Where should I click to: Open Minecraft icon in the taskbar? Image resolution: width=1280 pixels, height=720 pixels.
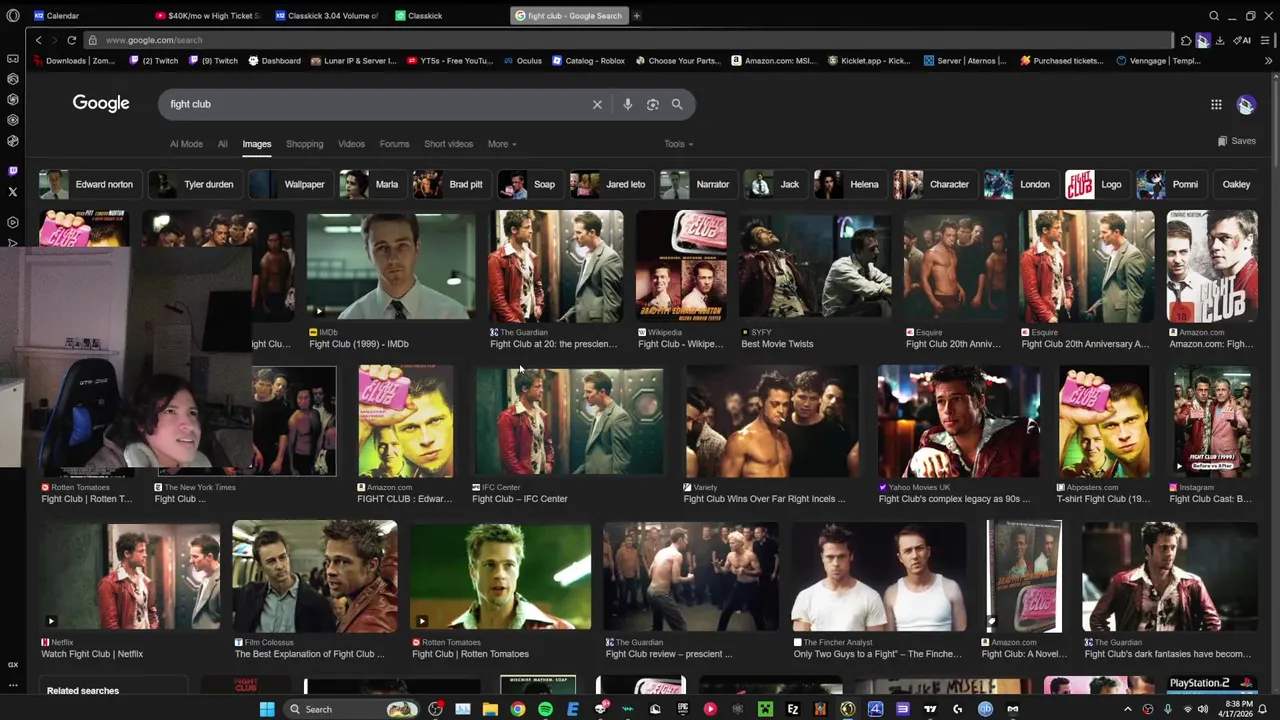point(765,709)
